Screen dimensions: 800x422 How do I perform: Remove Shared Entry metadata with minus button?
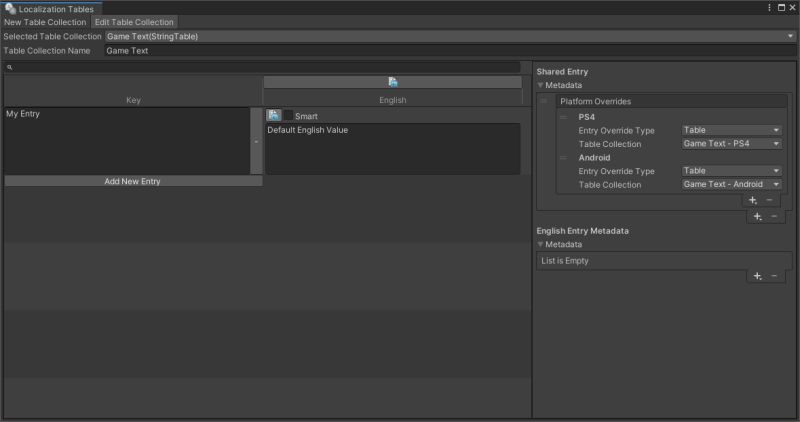774,217
